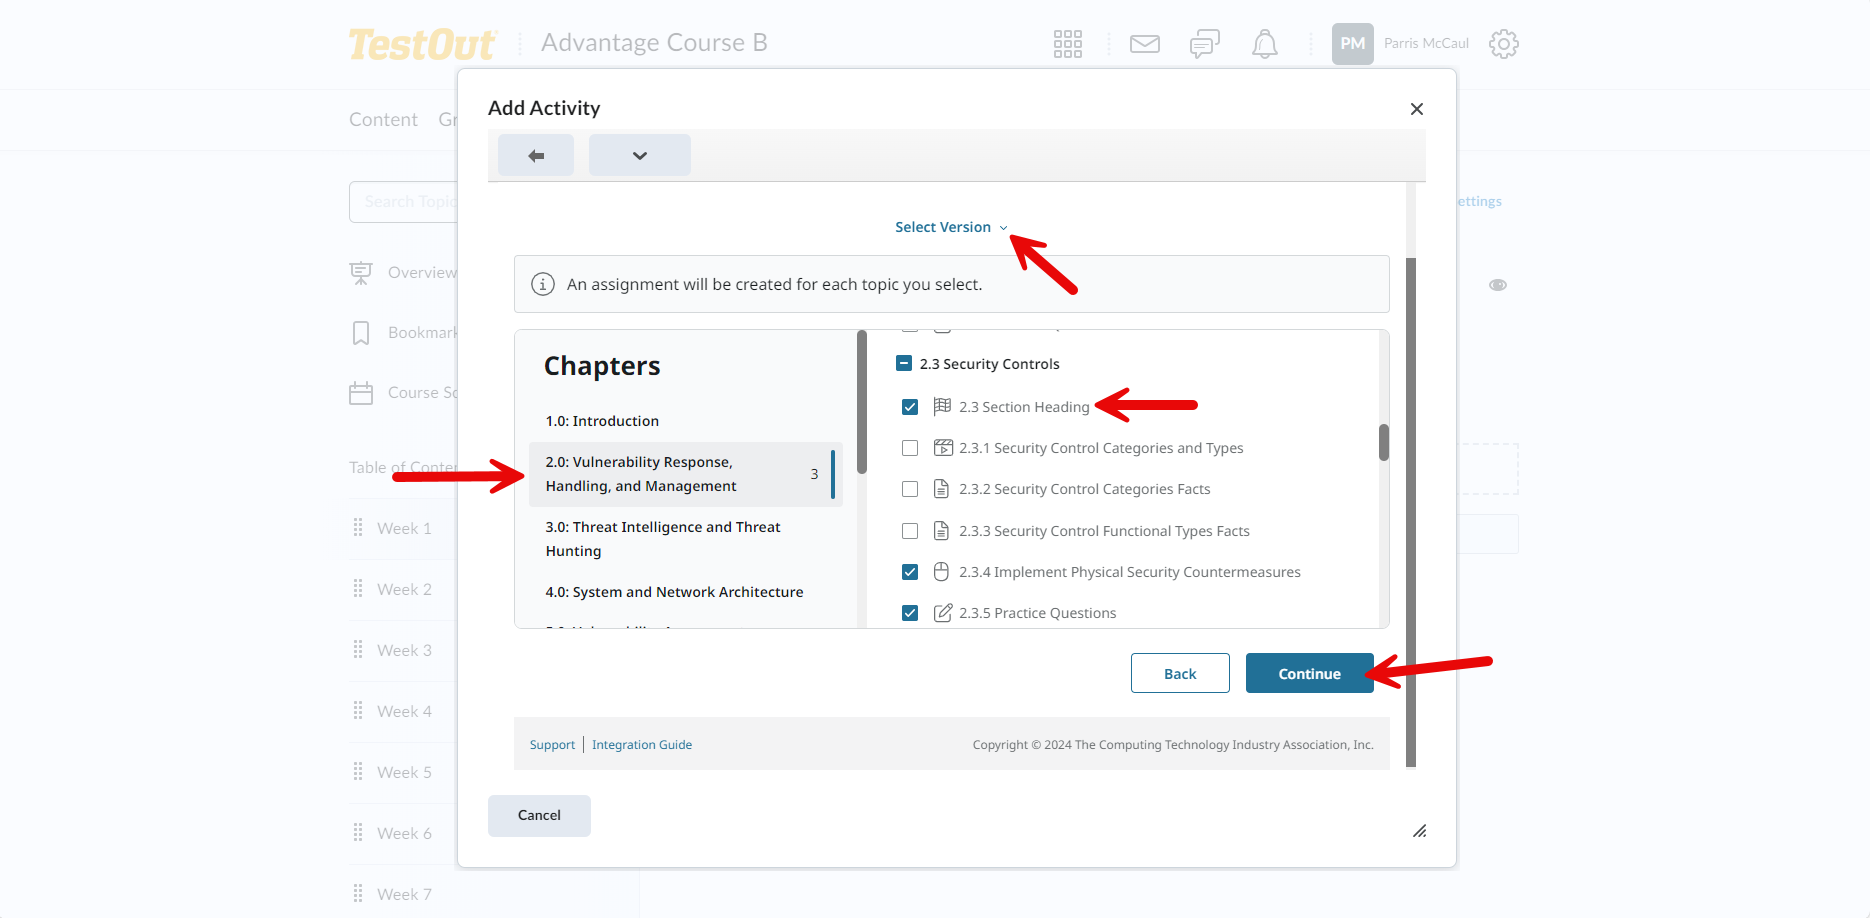Open the Support link
This screenshot has height=918, width=1870.
[x=552, y=745]
